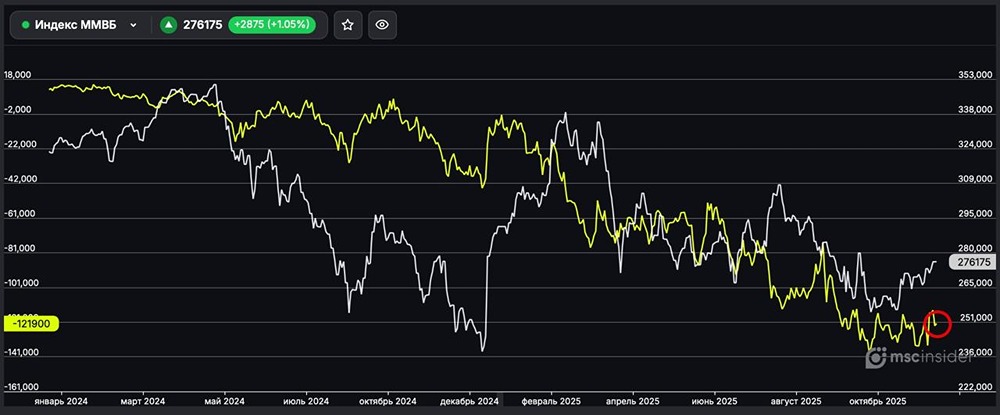Viewport: 1000px width, 415px height.
Task: Click the 18,000 left axis tick
Action: click(x=20, y=76)
